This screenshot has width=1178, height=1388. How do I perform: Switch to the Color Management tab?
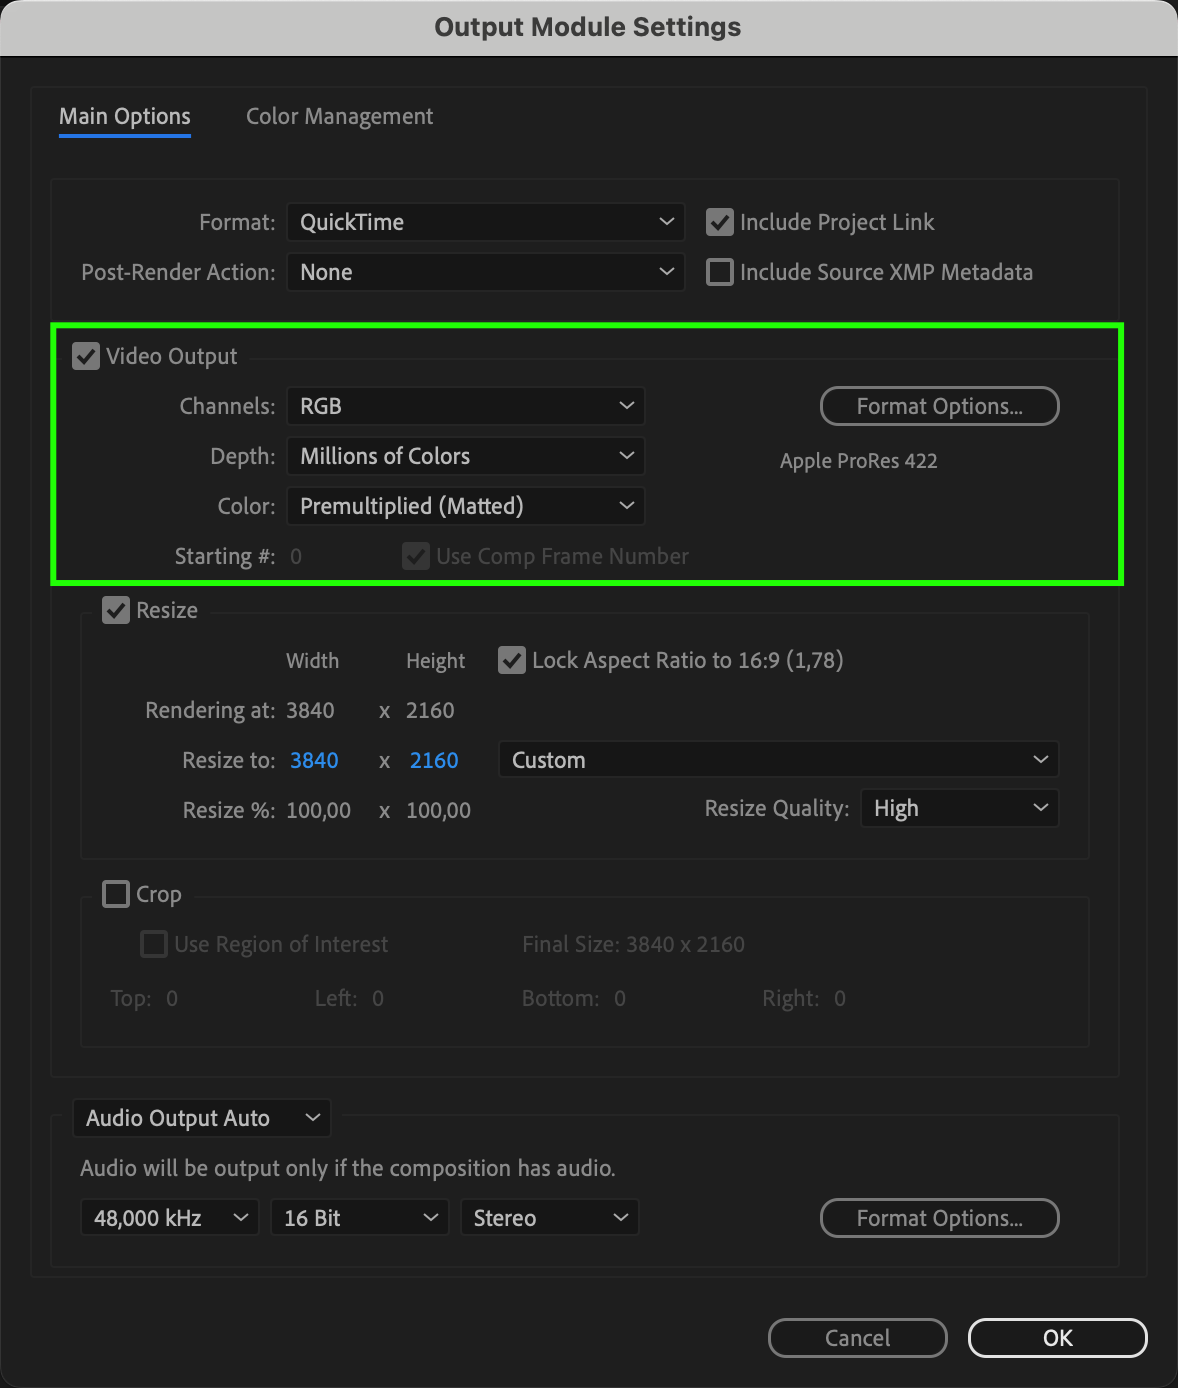[x=339, y=117]
